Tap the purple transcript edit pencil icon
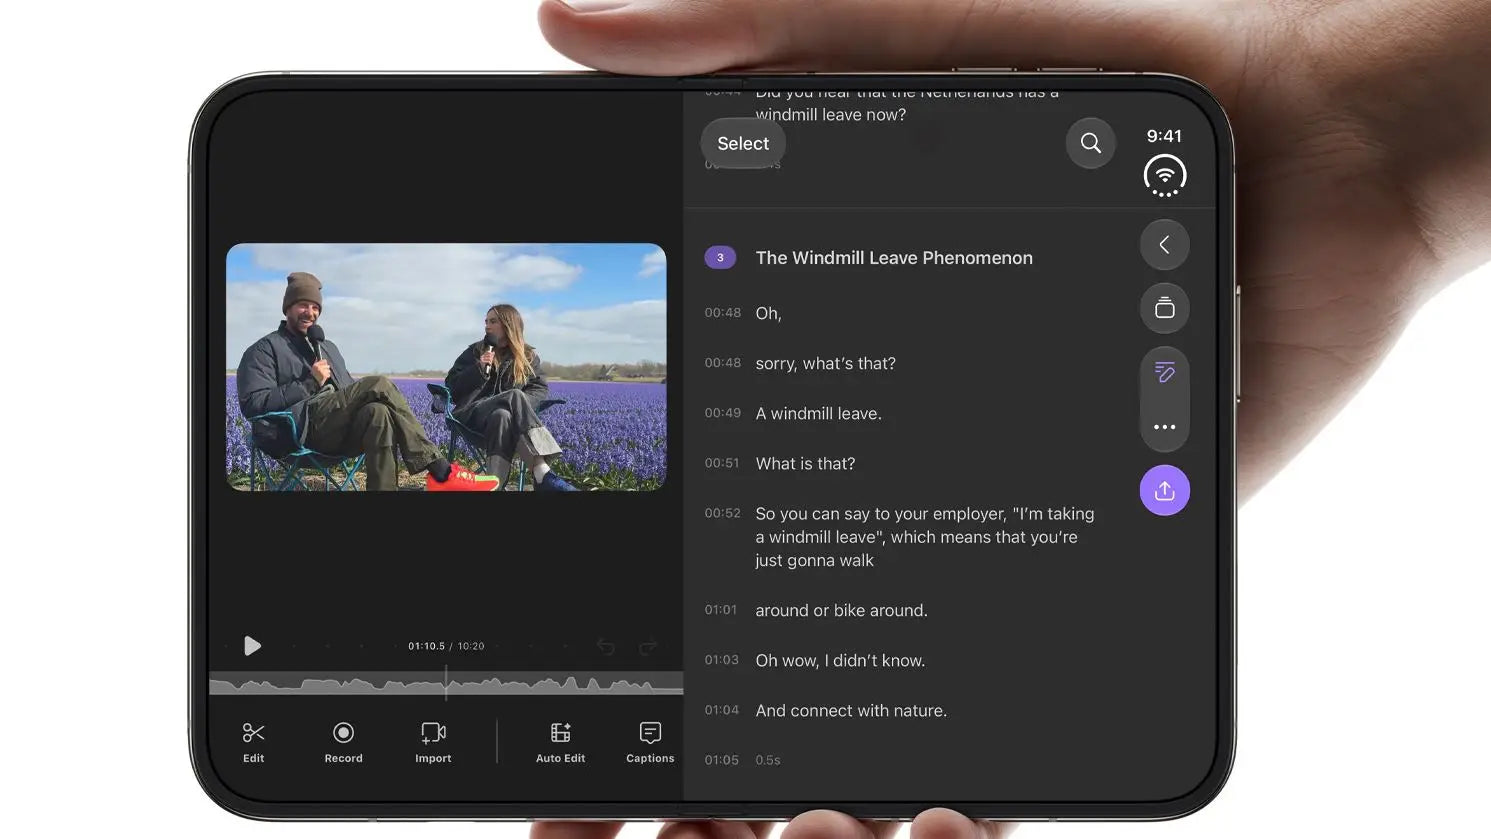The image size is (1491, 839). pos(1164,373)
